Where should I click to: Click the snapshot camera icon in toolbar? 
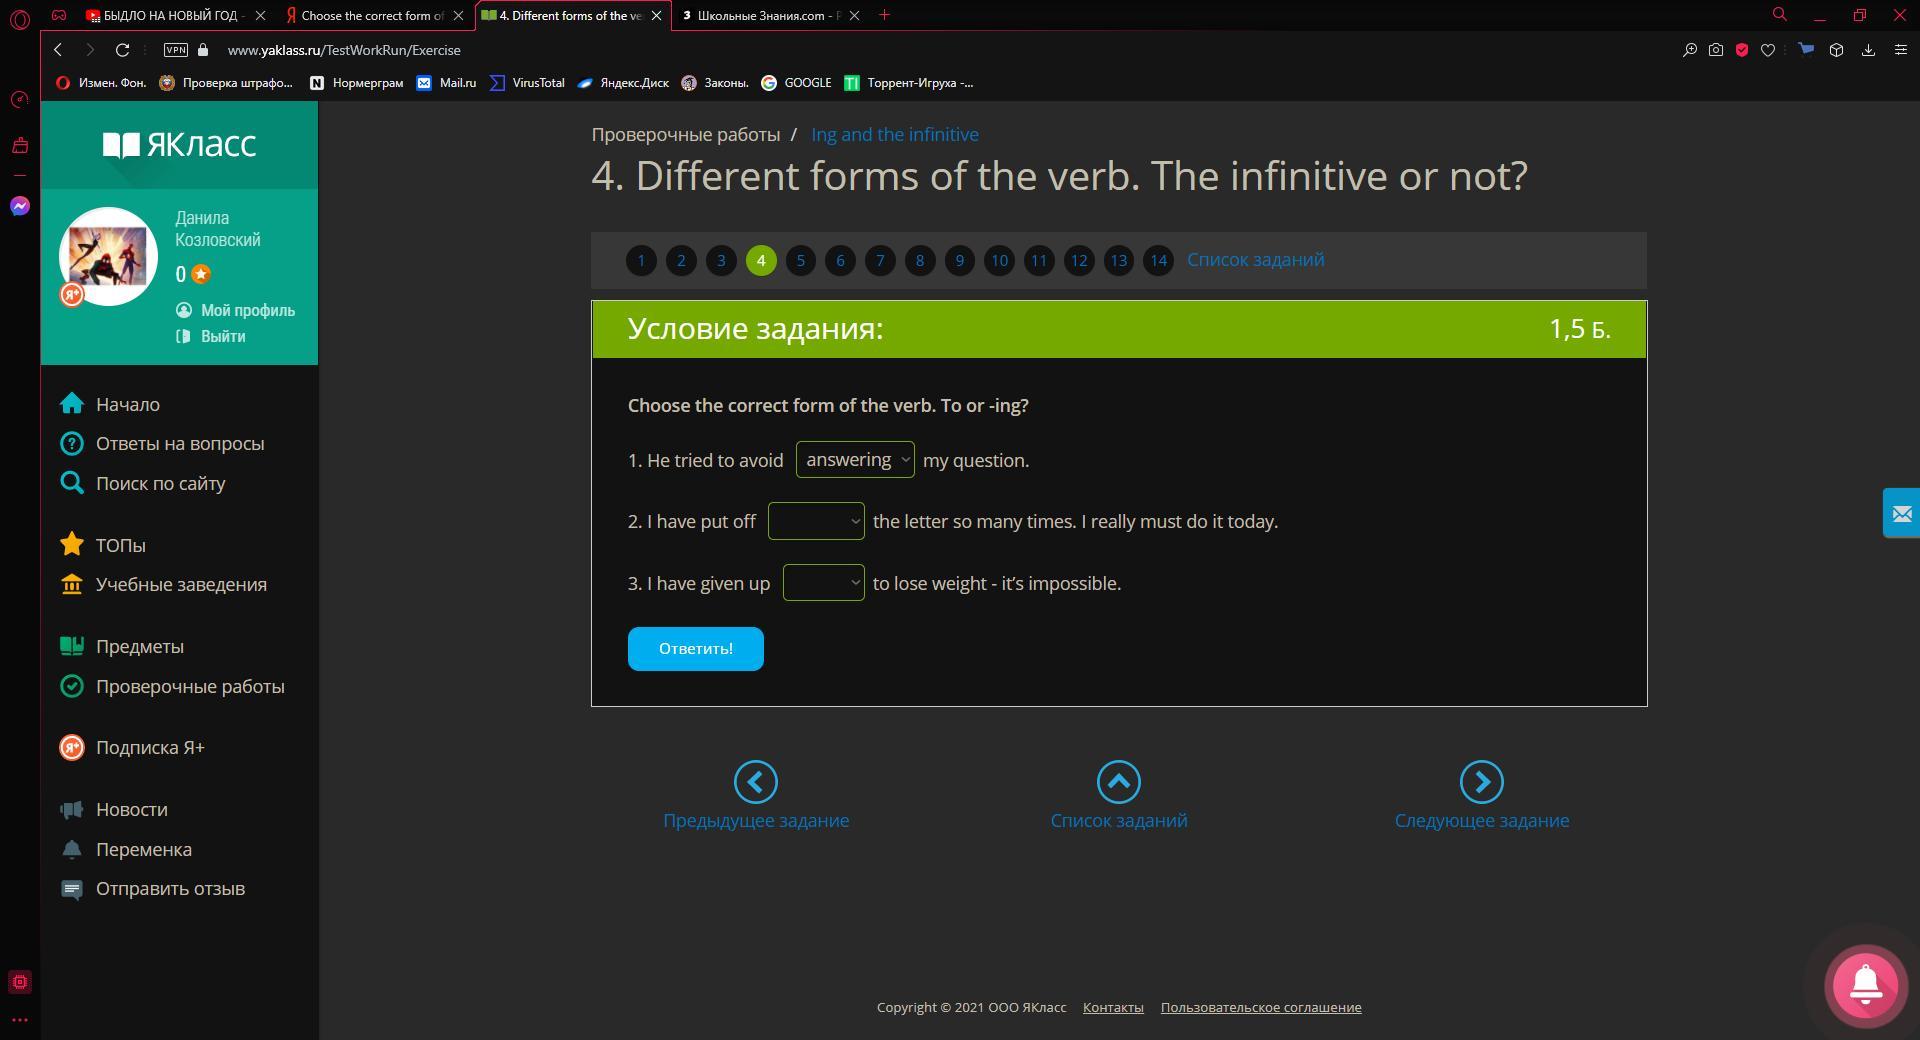[1716, 50]
